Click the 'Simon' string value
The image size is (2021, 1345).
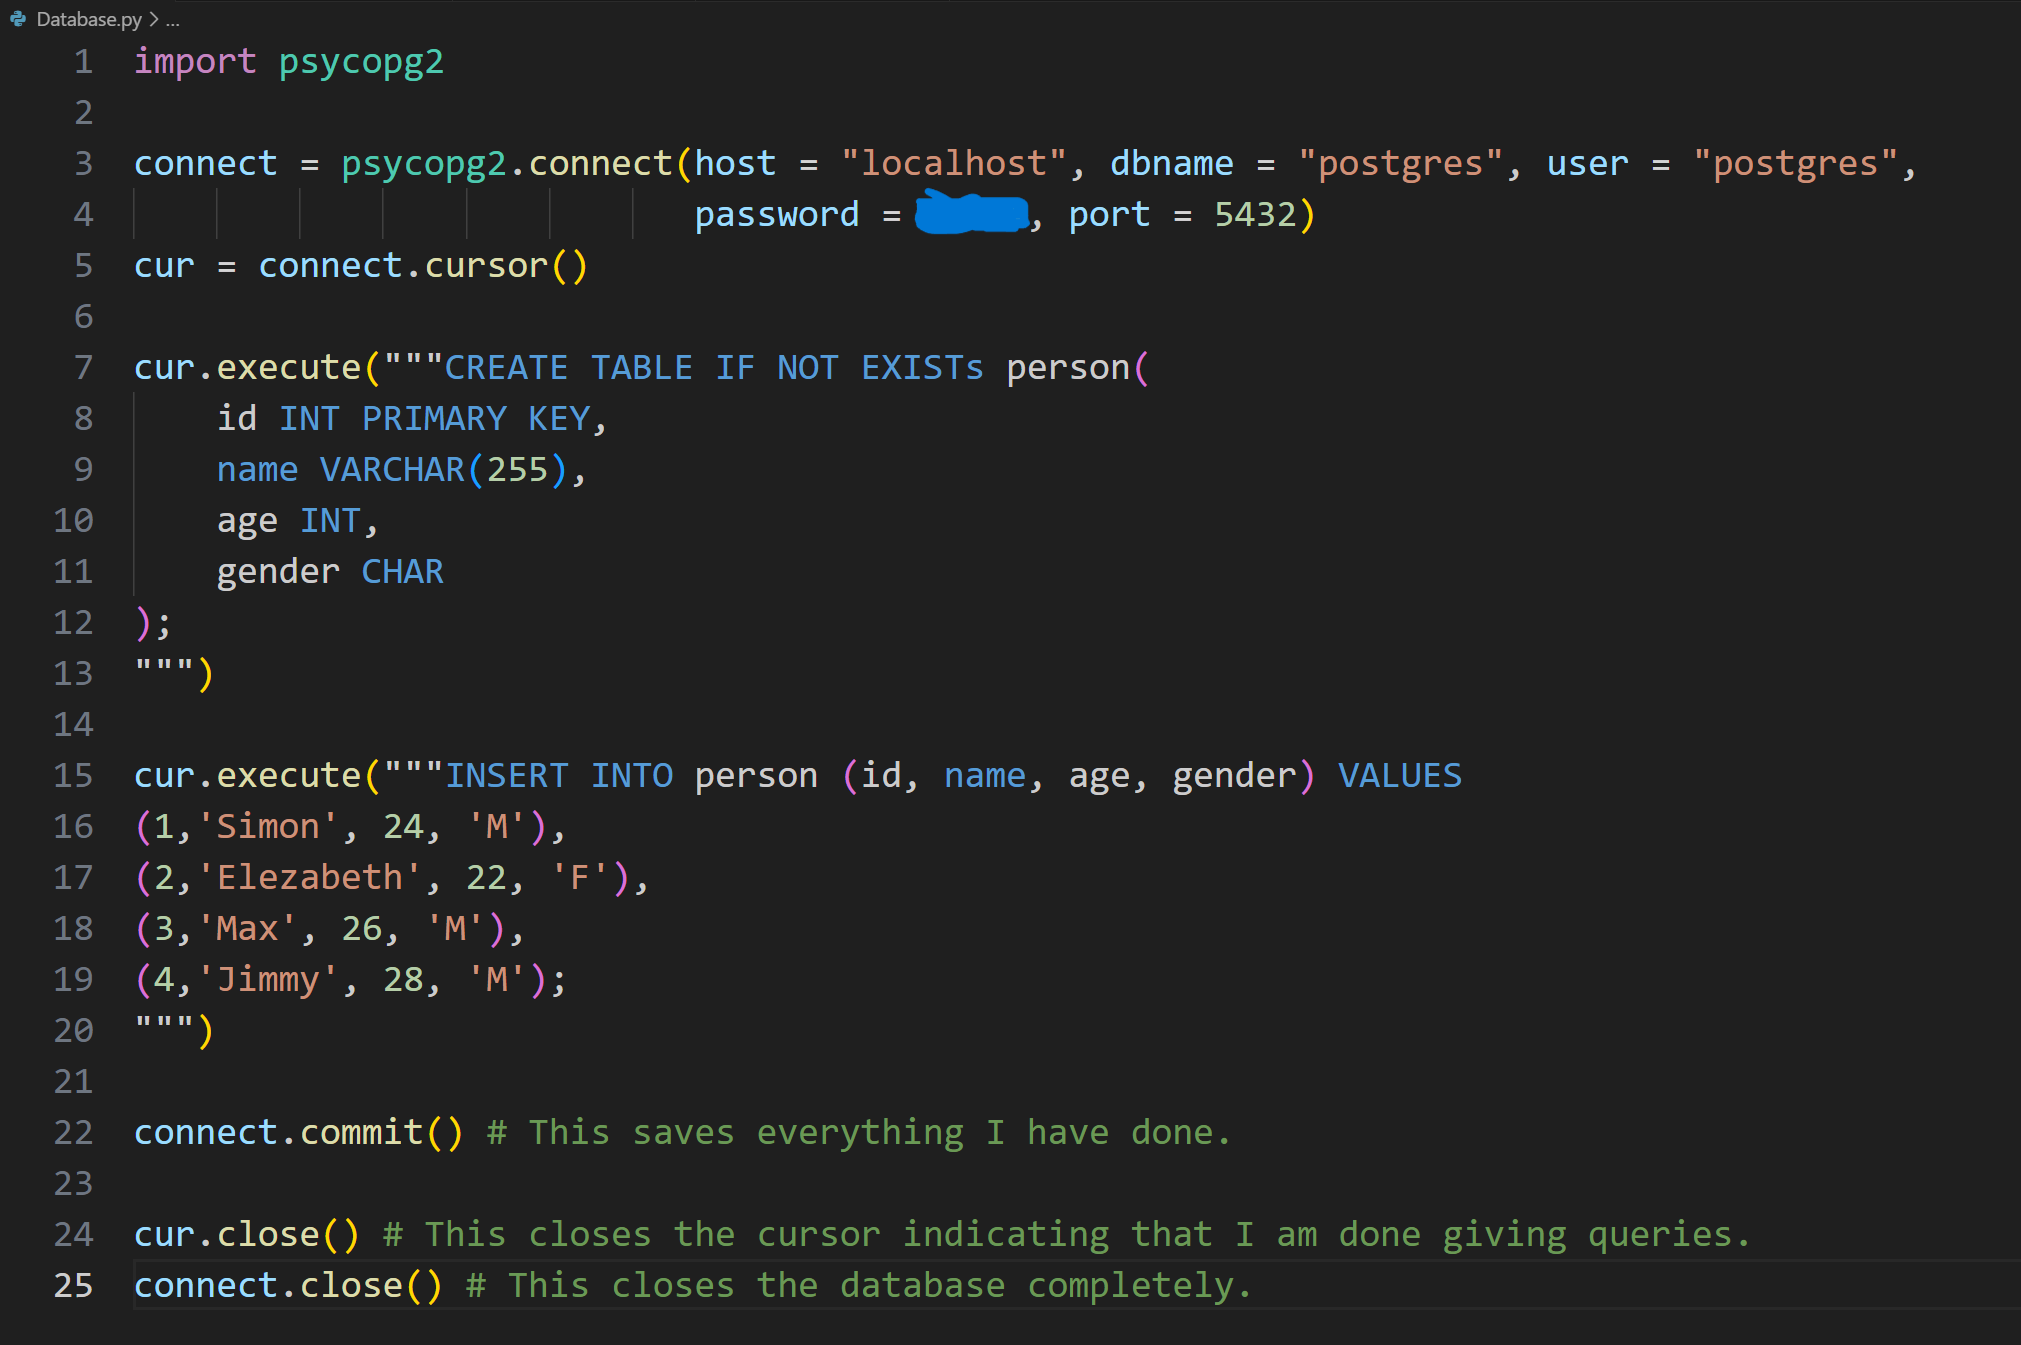pos(267,827)
